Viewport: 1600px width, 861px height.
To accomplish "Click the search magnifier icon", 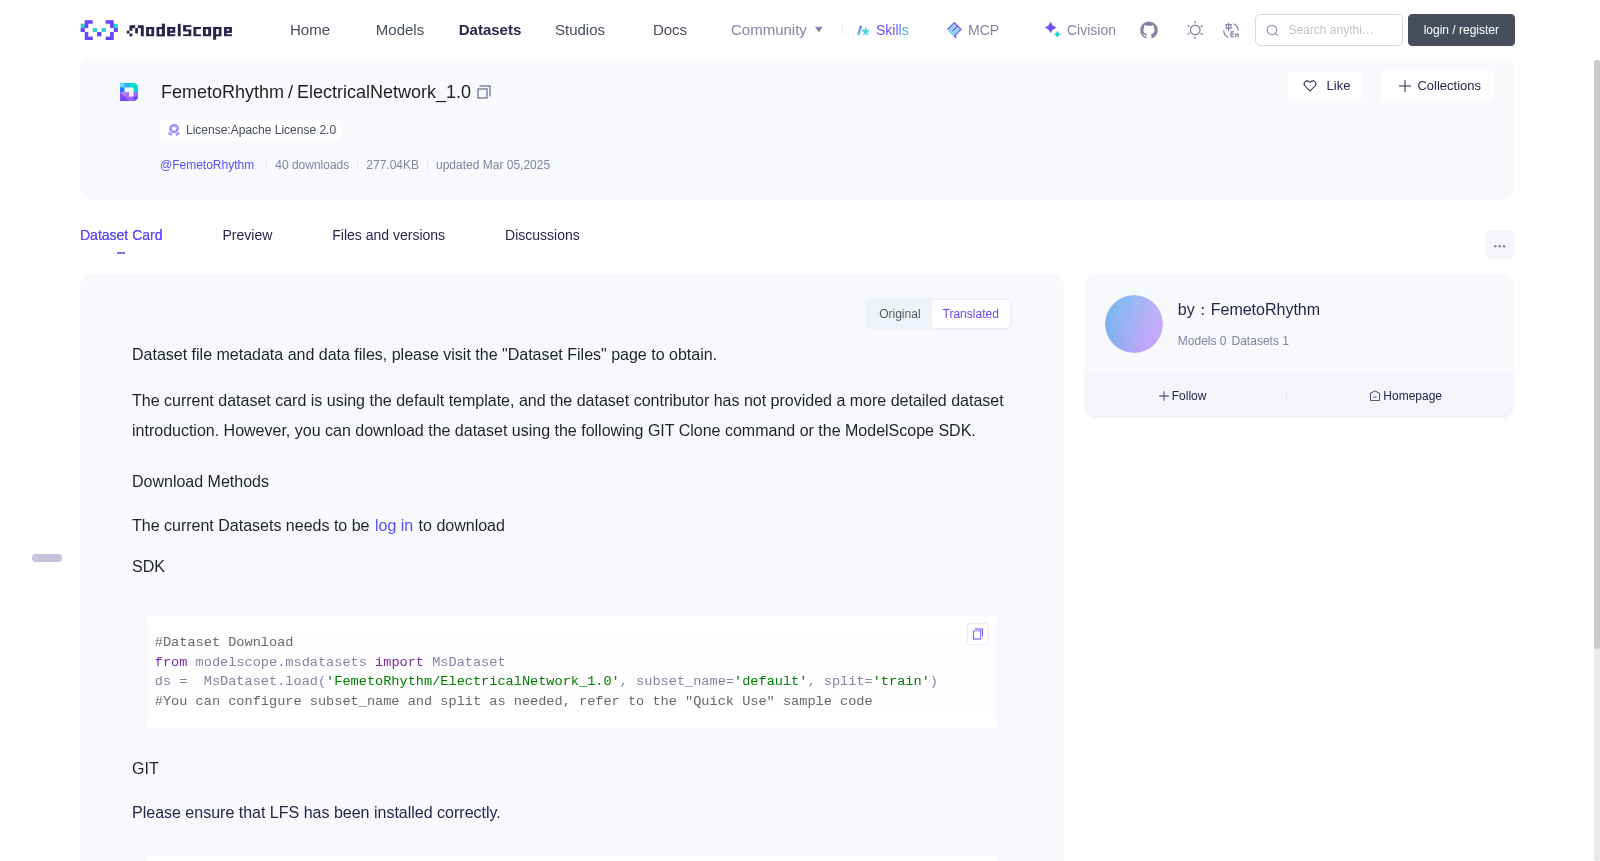I will click(1273, 30).
